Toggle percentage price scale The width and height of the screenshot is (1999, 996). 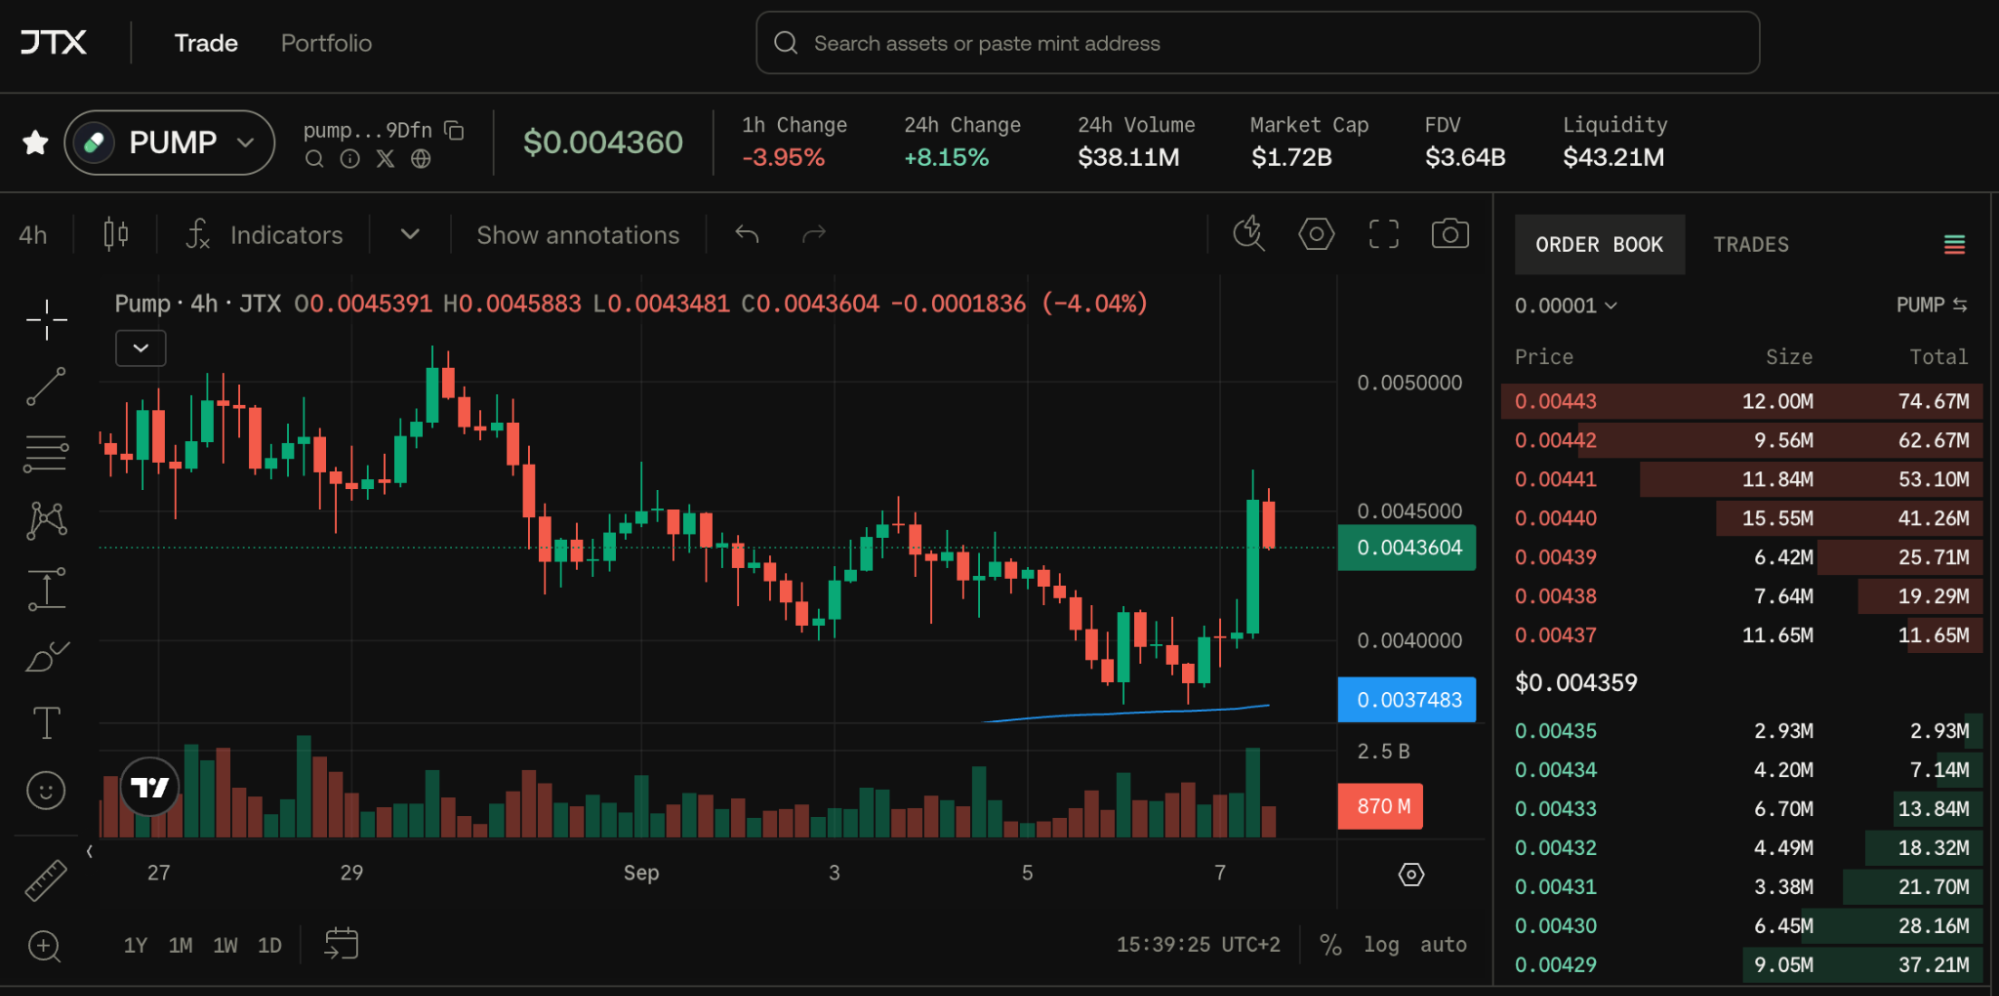[1330, 944]
